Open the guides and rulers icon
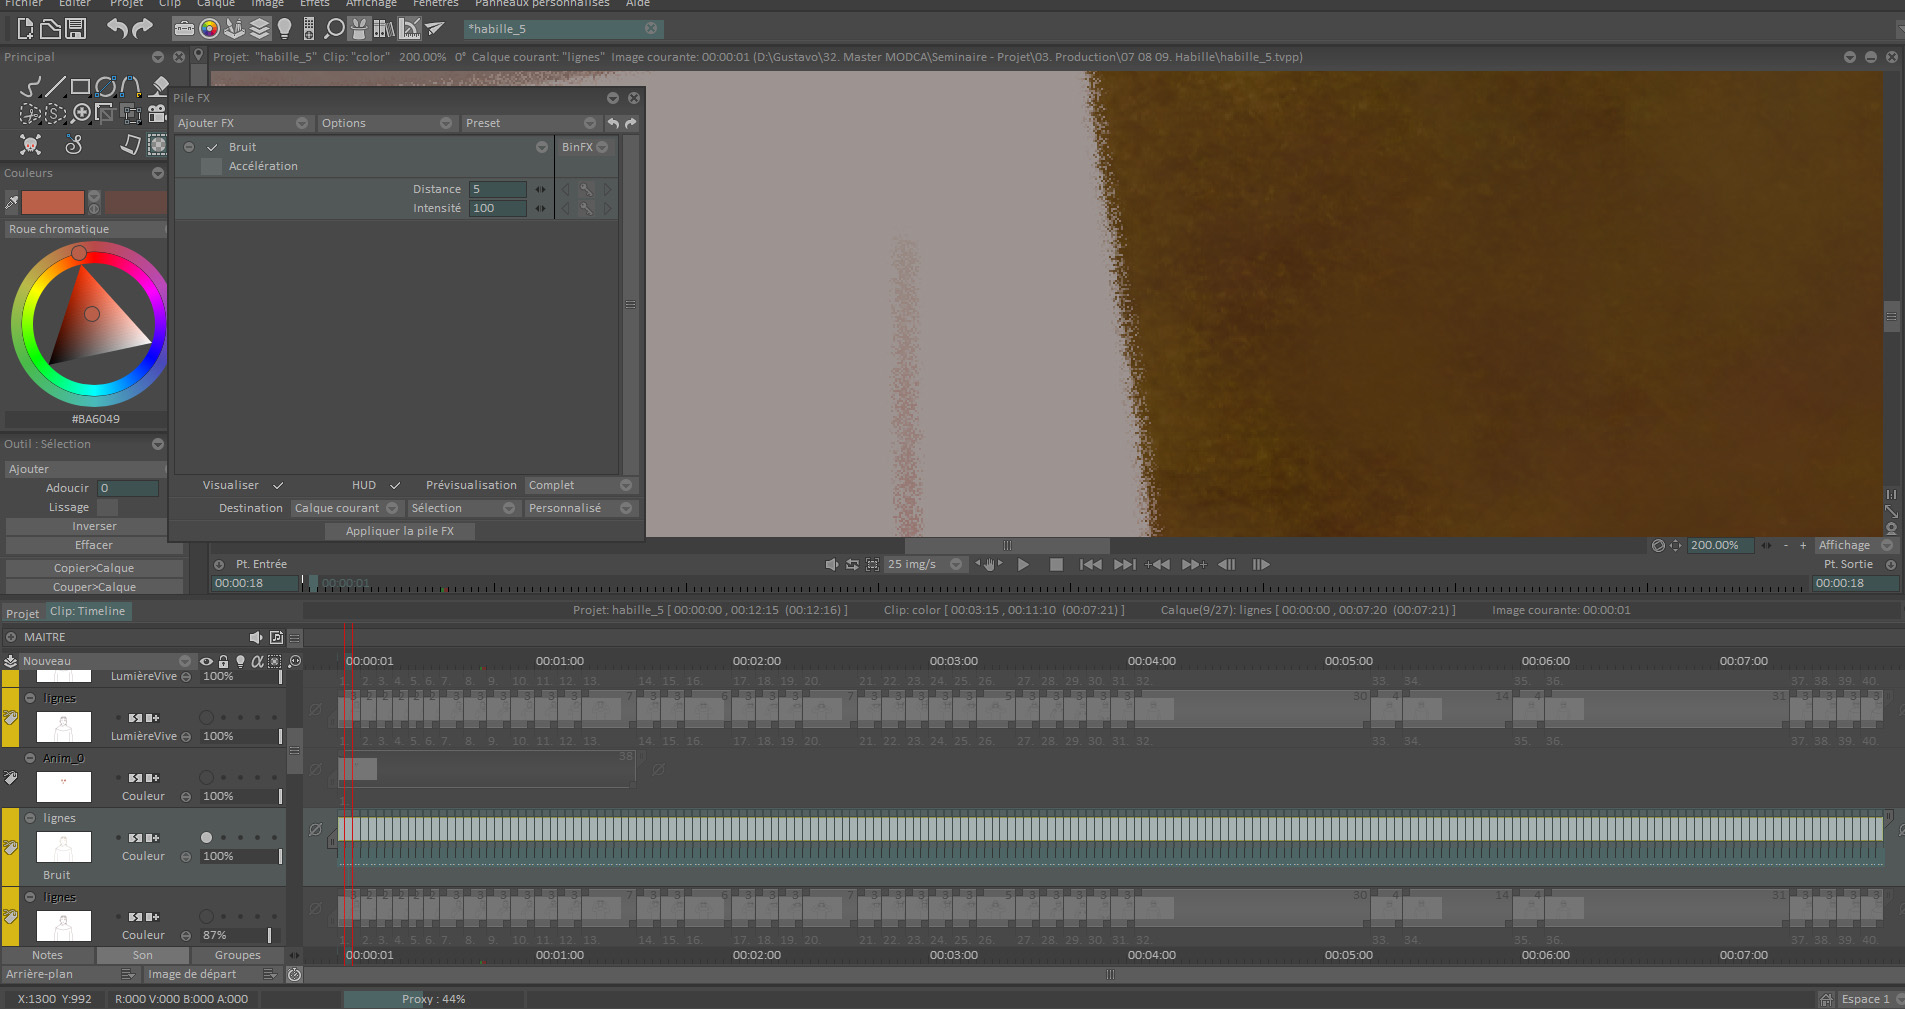This screenshot has height=1009, width=1905. coord(409,29)
